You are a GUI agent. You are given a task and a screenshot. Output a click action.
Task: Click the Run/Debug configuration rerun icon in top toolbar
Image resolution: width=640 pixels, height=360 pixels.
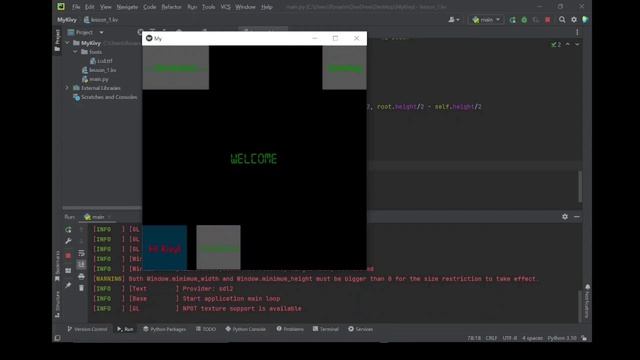(513, 20)
